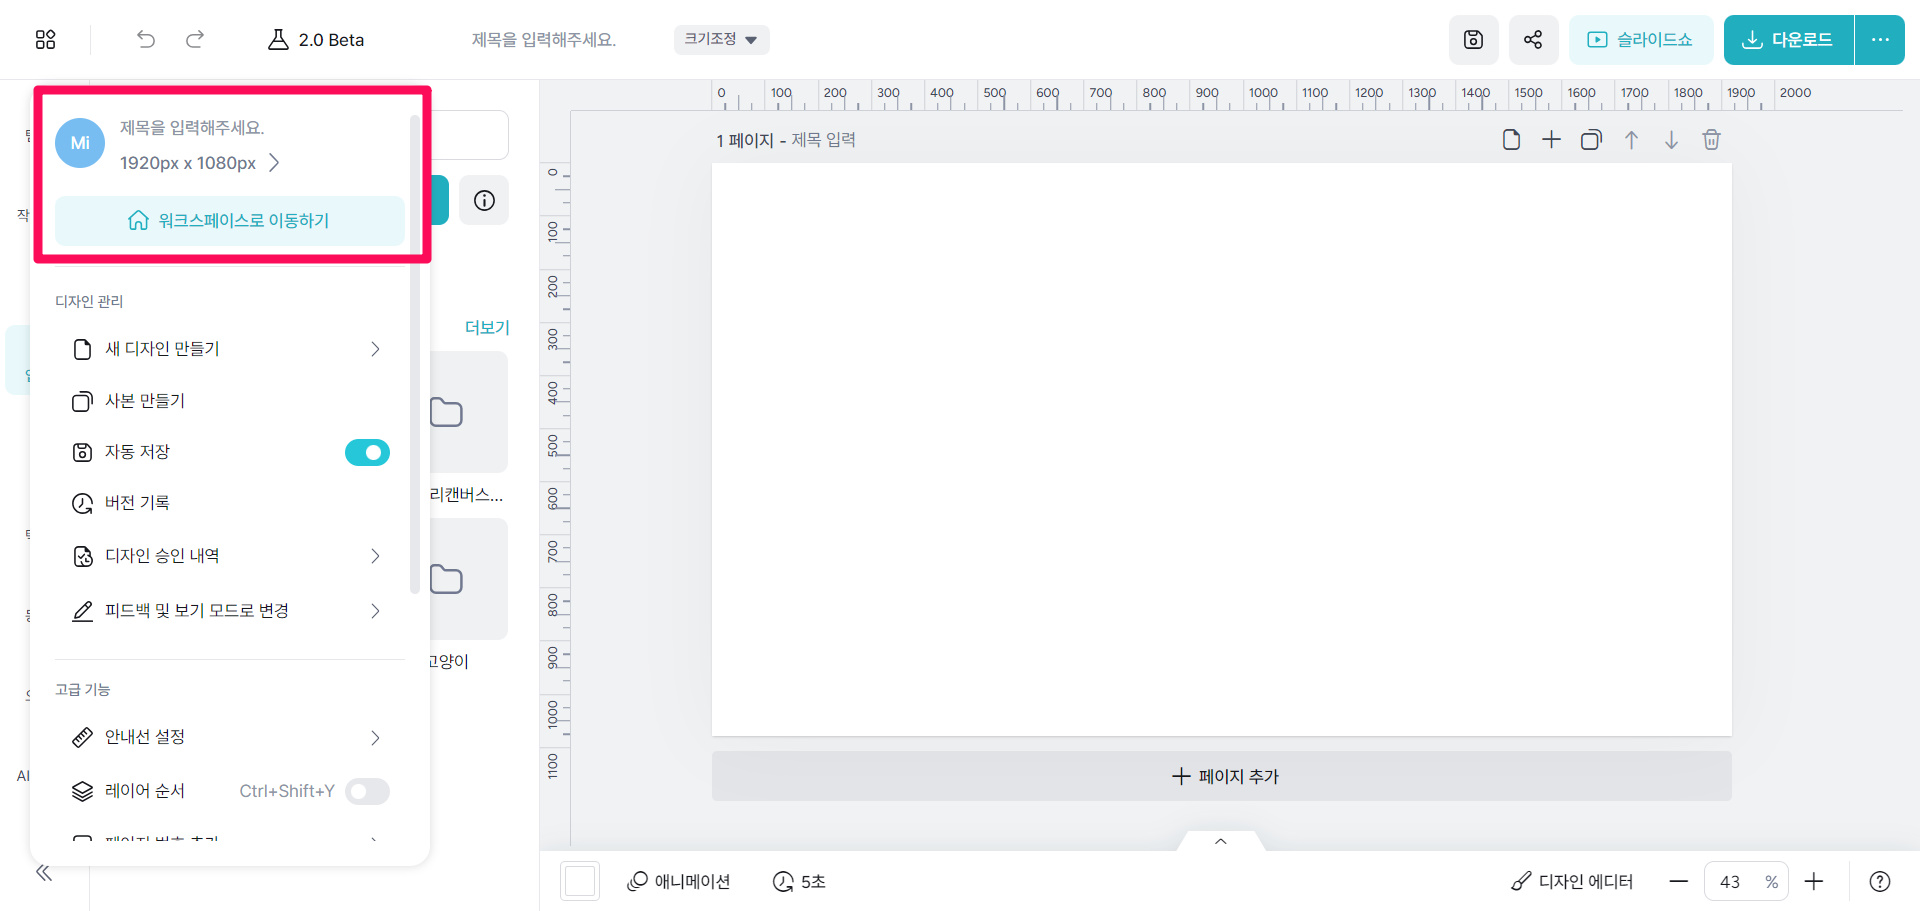Screen dimensions: 1920x911
Task: Enable the 레이어 순서 toggle
Action: tap(367, 791)
